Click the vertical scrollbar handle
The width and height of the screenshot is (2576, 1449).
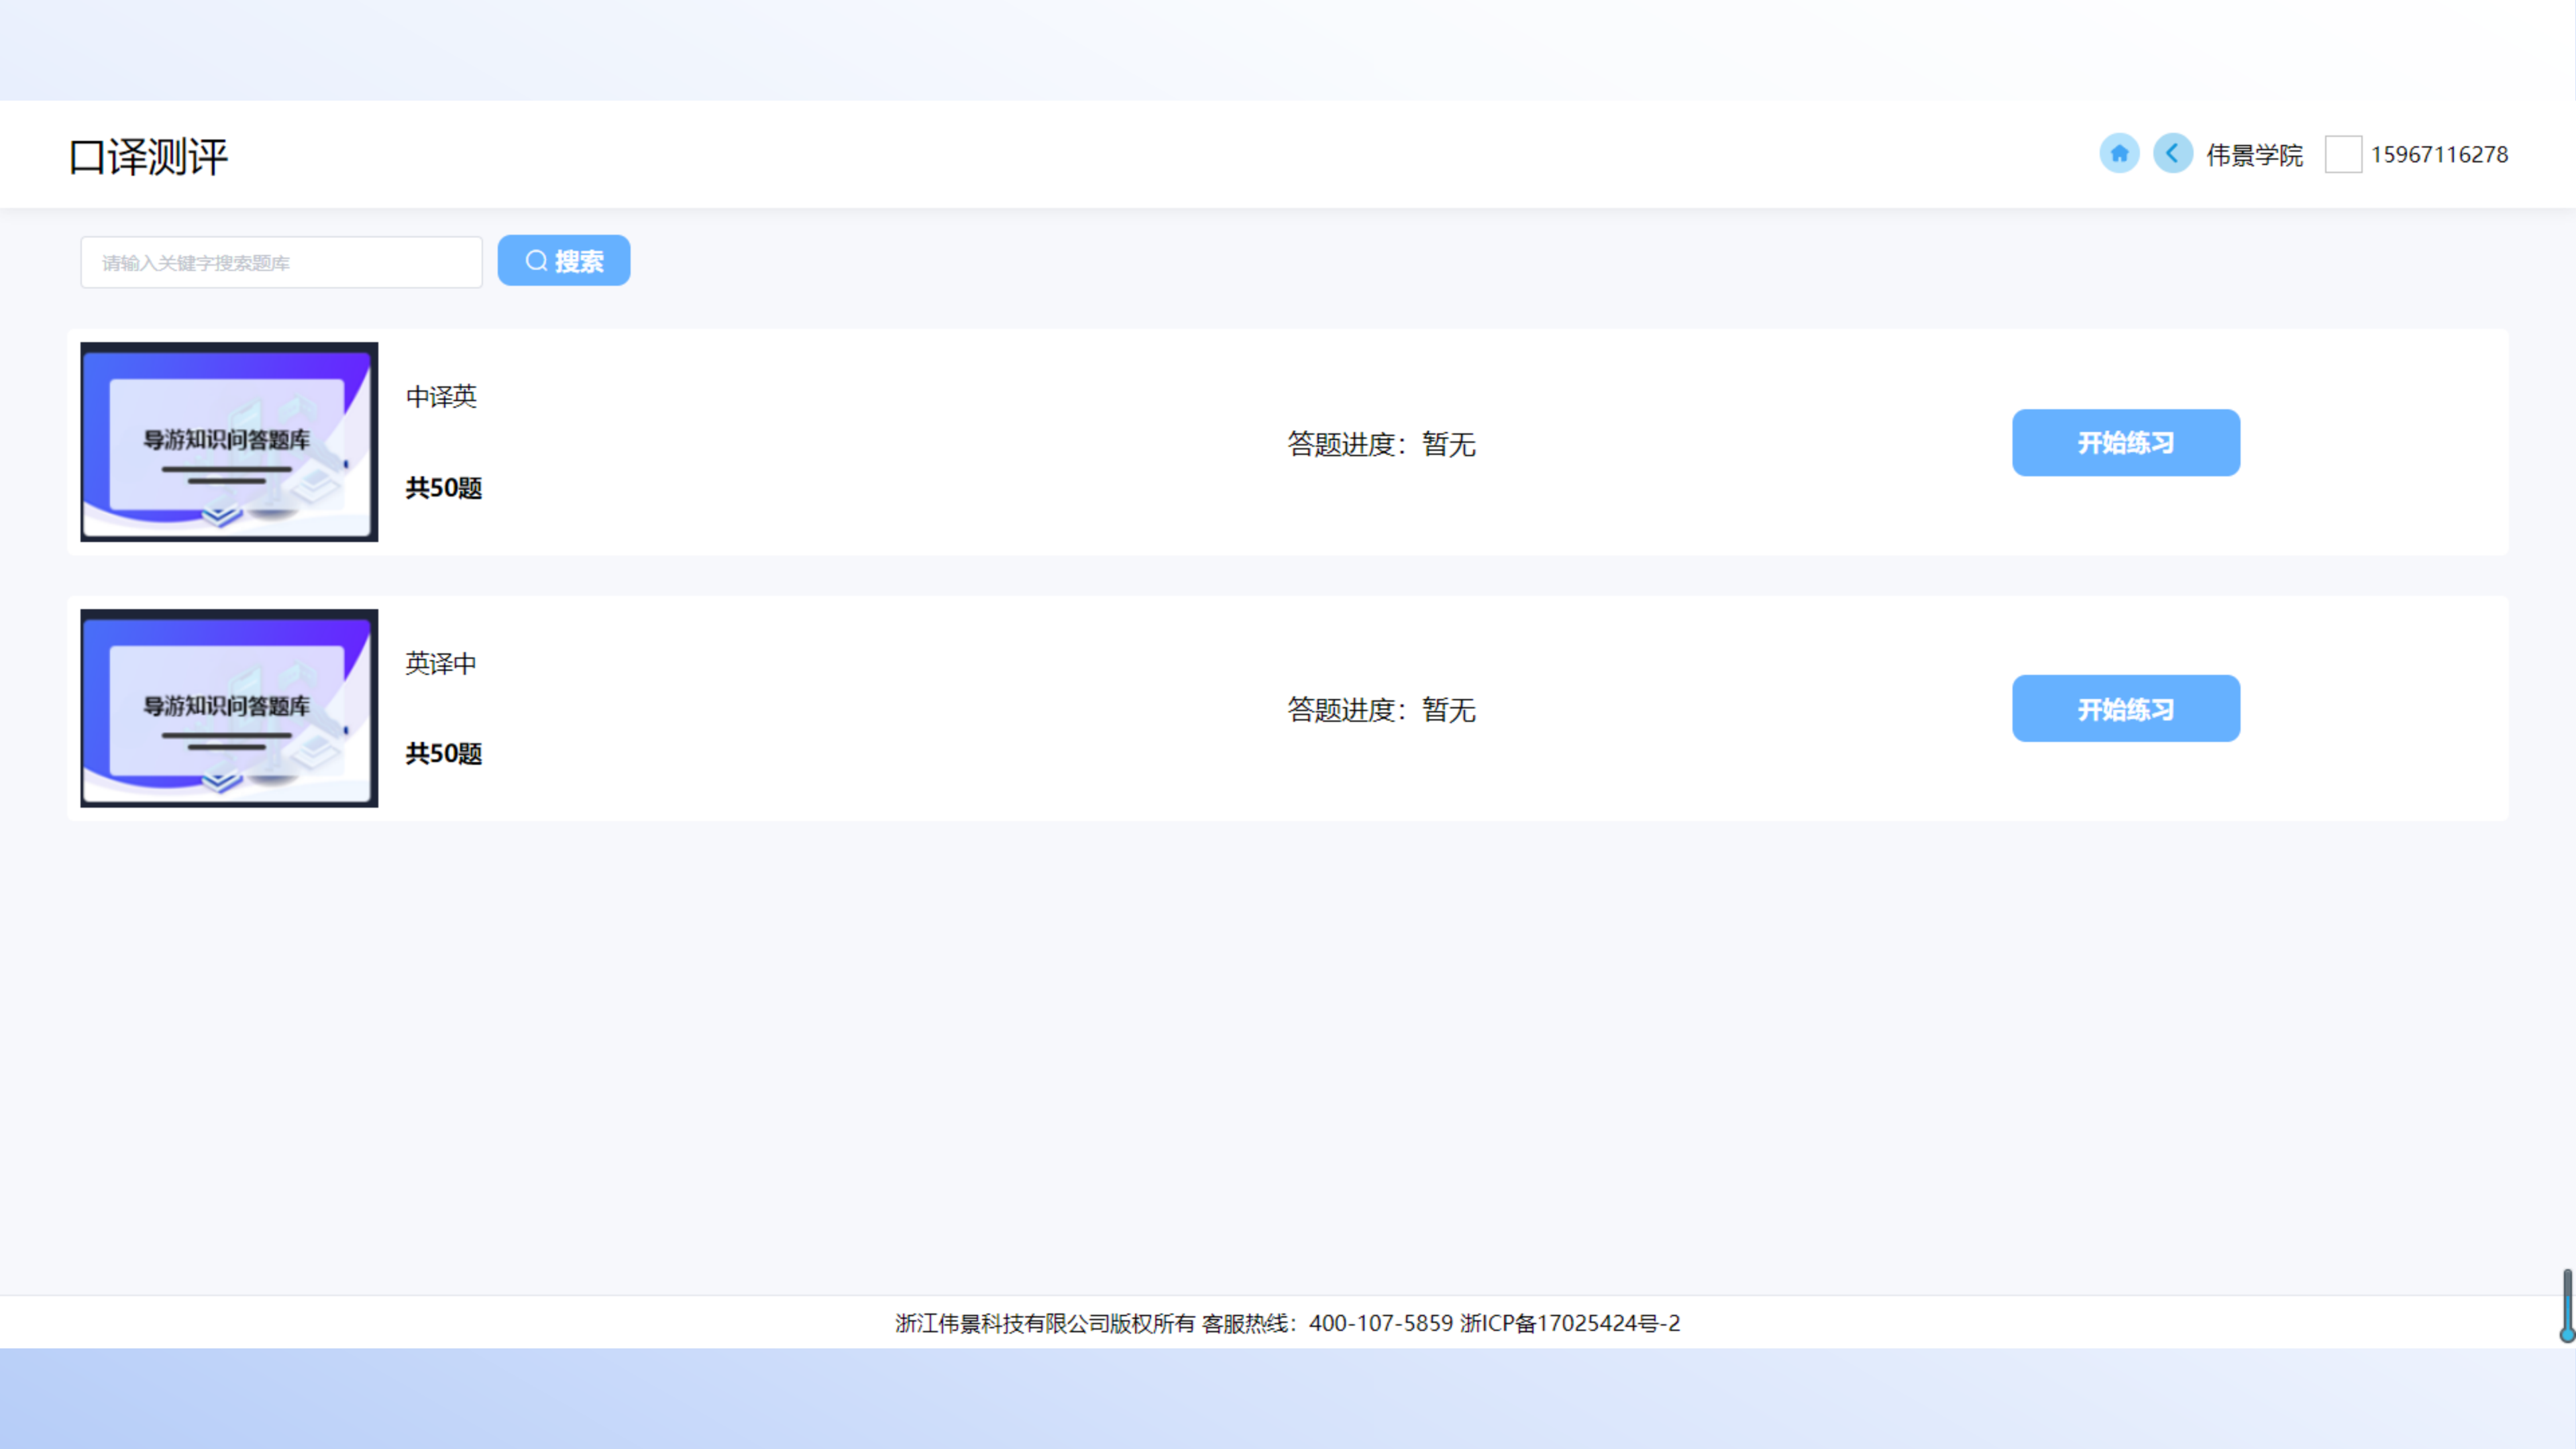(x=2567, y=1305)
